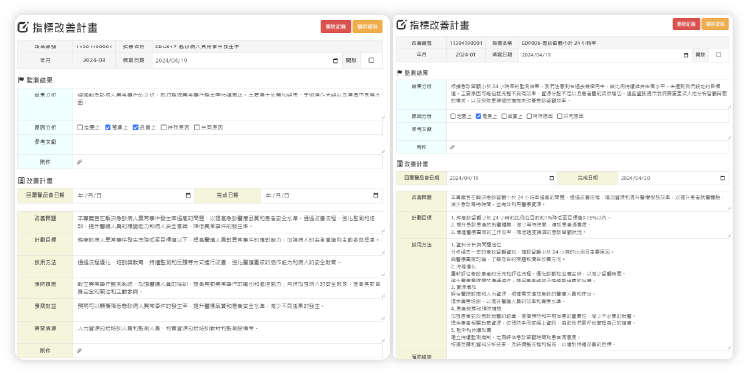The height and width of the screenshot is (375, 748).
Task: Toggle the 關閉 checkbox in 2024-01 form
Action: click(718, 55)
